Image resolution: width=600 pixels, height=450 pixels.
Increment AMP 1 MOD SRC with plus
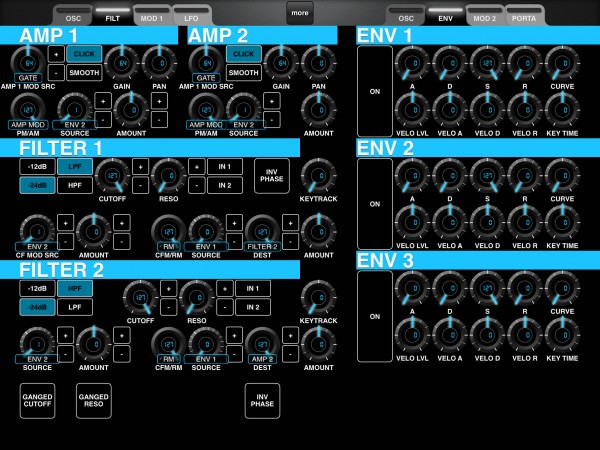(x=56, y=54)
